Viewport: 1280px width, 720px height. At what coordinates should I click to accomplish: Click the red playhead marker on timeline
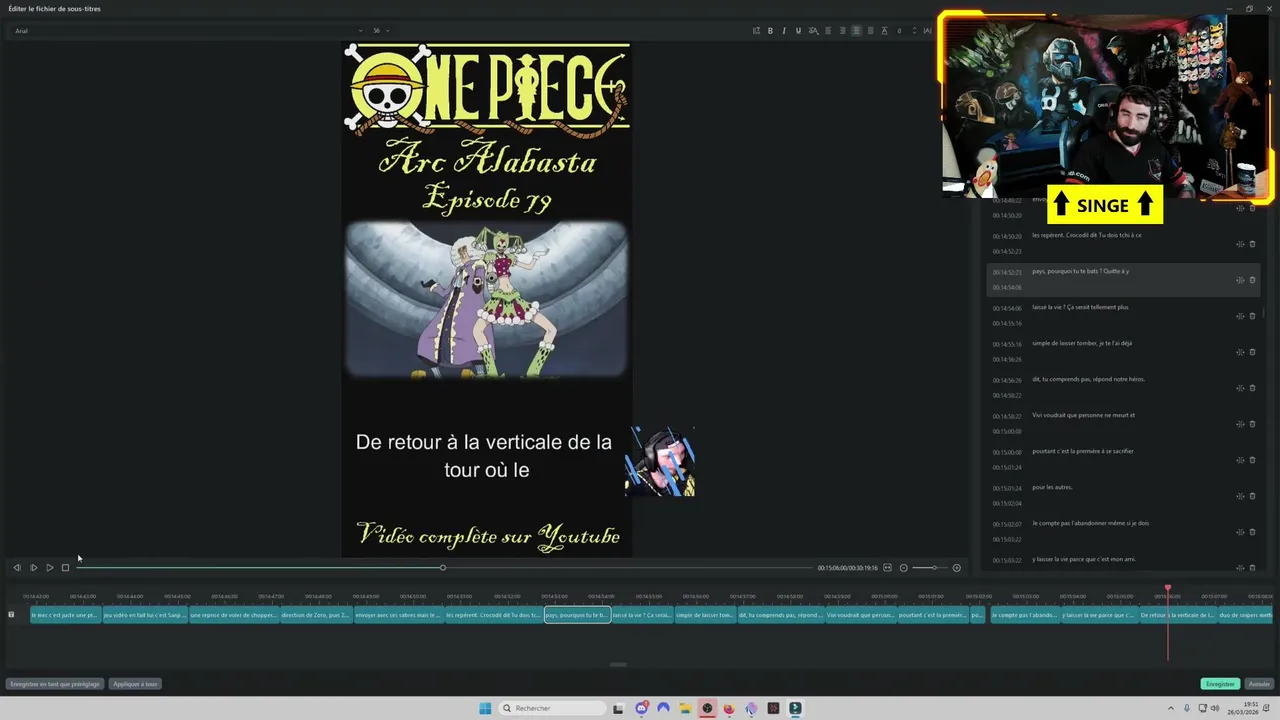coord(1168,588)
